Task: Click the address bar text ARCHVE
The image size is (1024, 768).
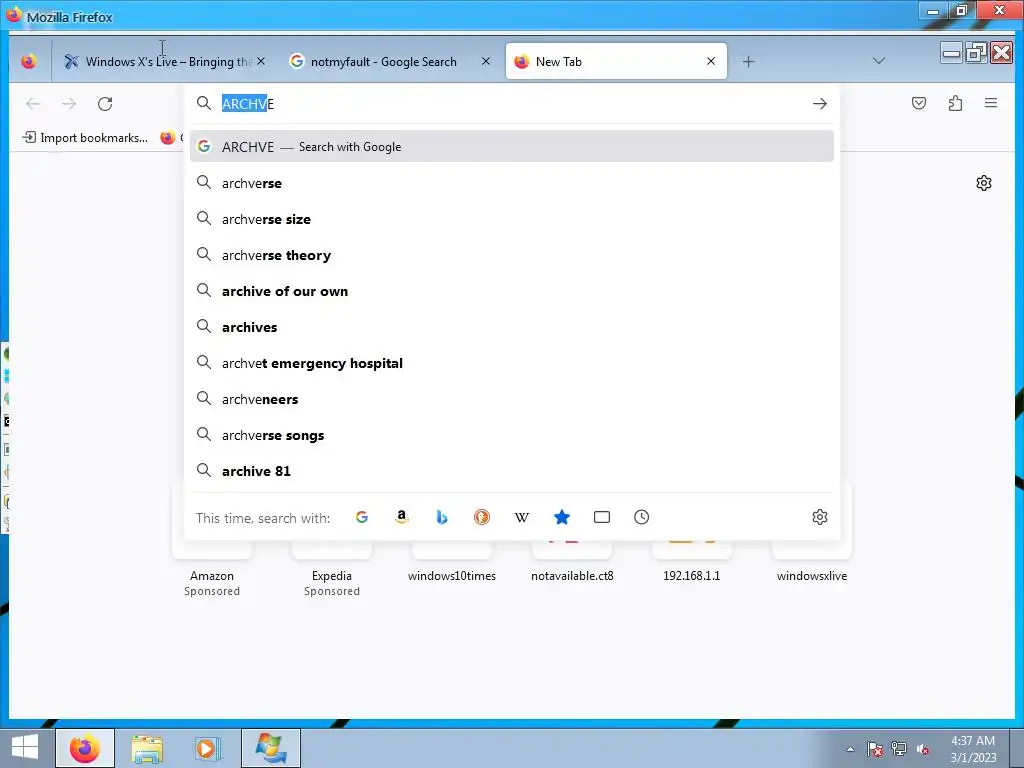Action: click(248, 104)
